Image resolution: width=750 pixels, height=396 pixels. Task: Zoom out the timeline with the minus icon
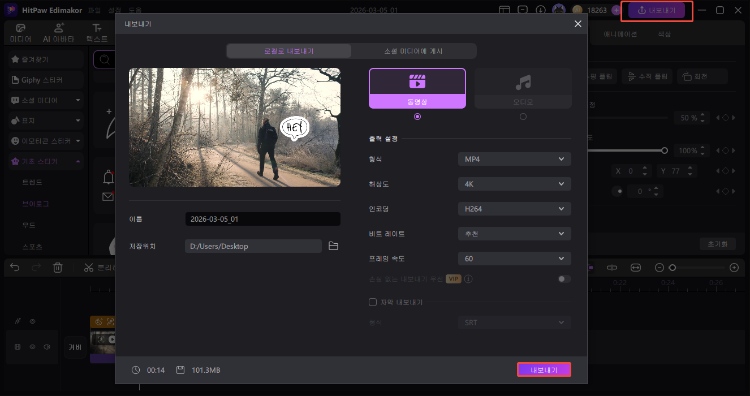(659, 268)
